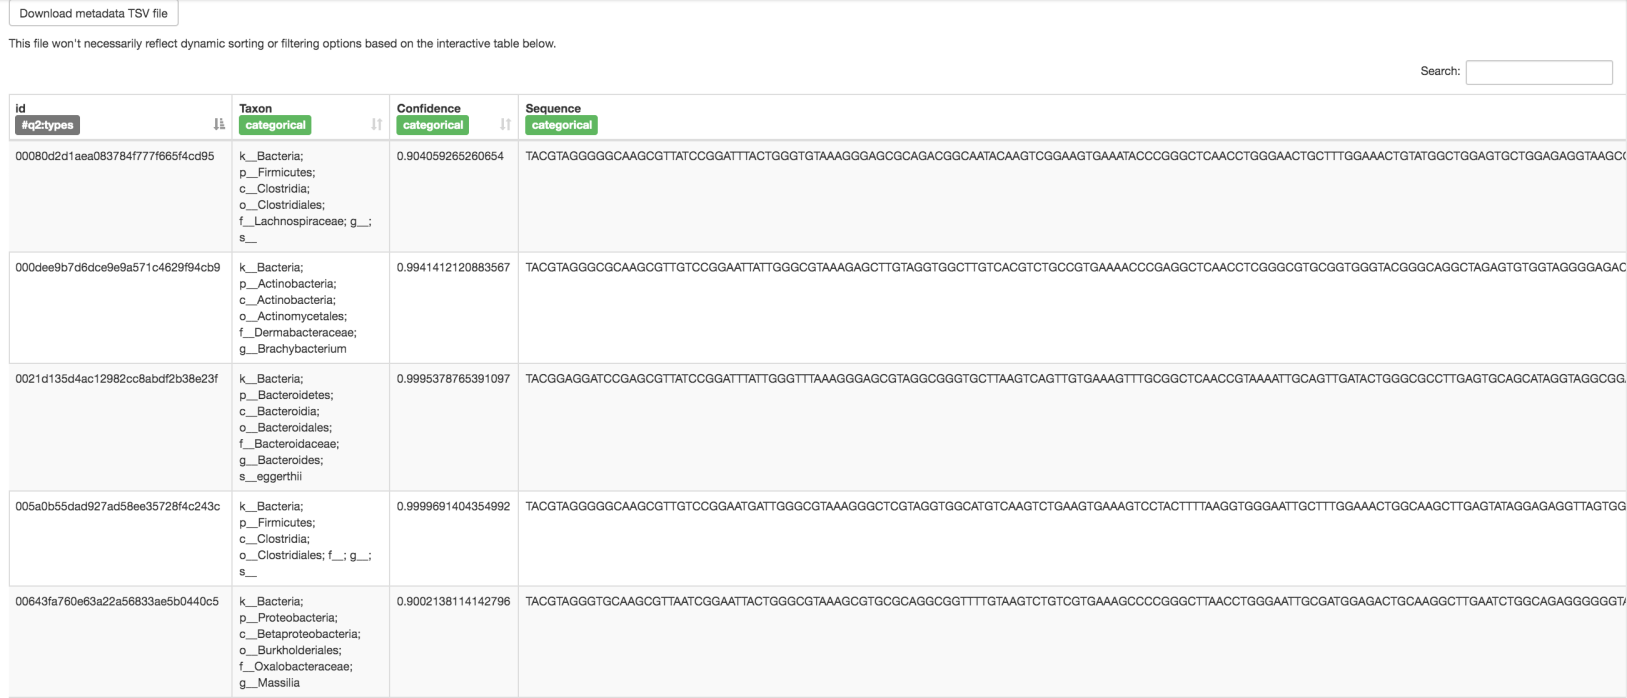This screenshot has height=698, width=1627.
Task: Click the #q2:types badge under id
Action: click(47, 125)
